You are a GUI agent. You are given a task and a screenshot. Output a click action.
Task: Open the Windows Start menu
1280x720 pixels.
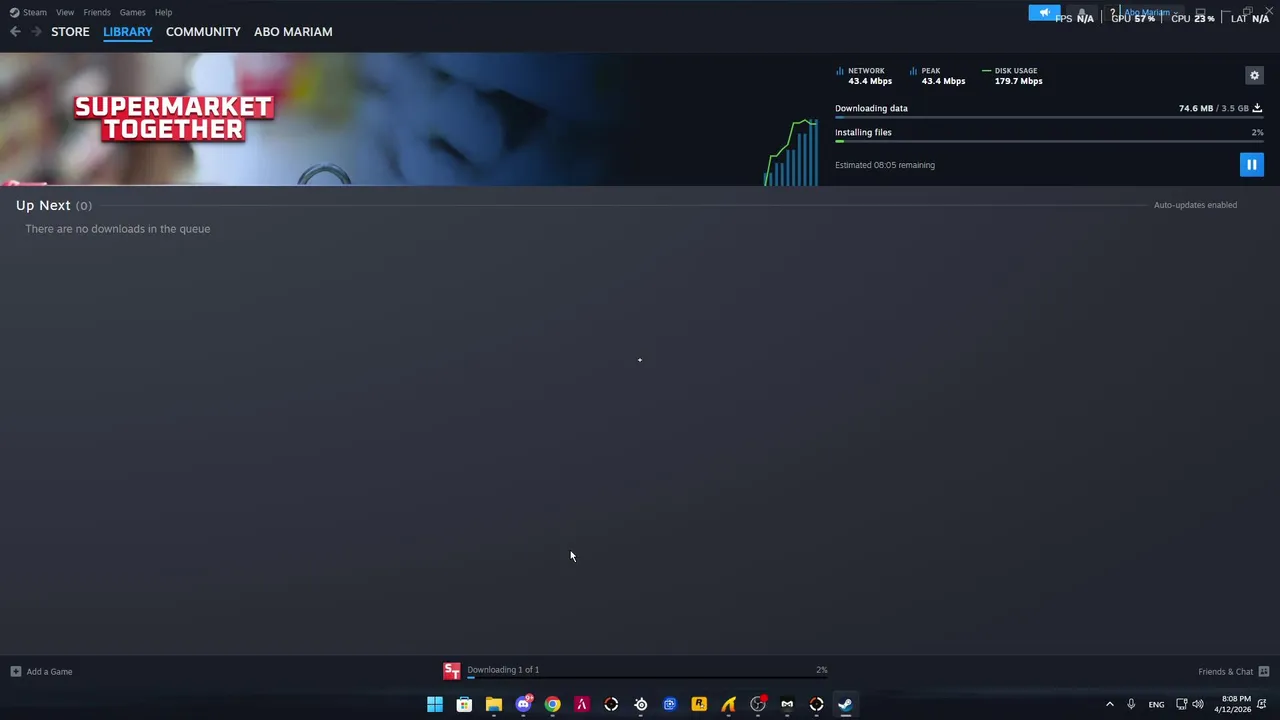pyautogui.click(x=435, y=705)
